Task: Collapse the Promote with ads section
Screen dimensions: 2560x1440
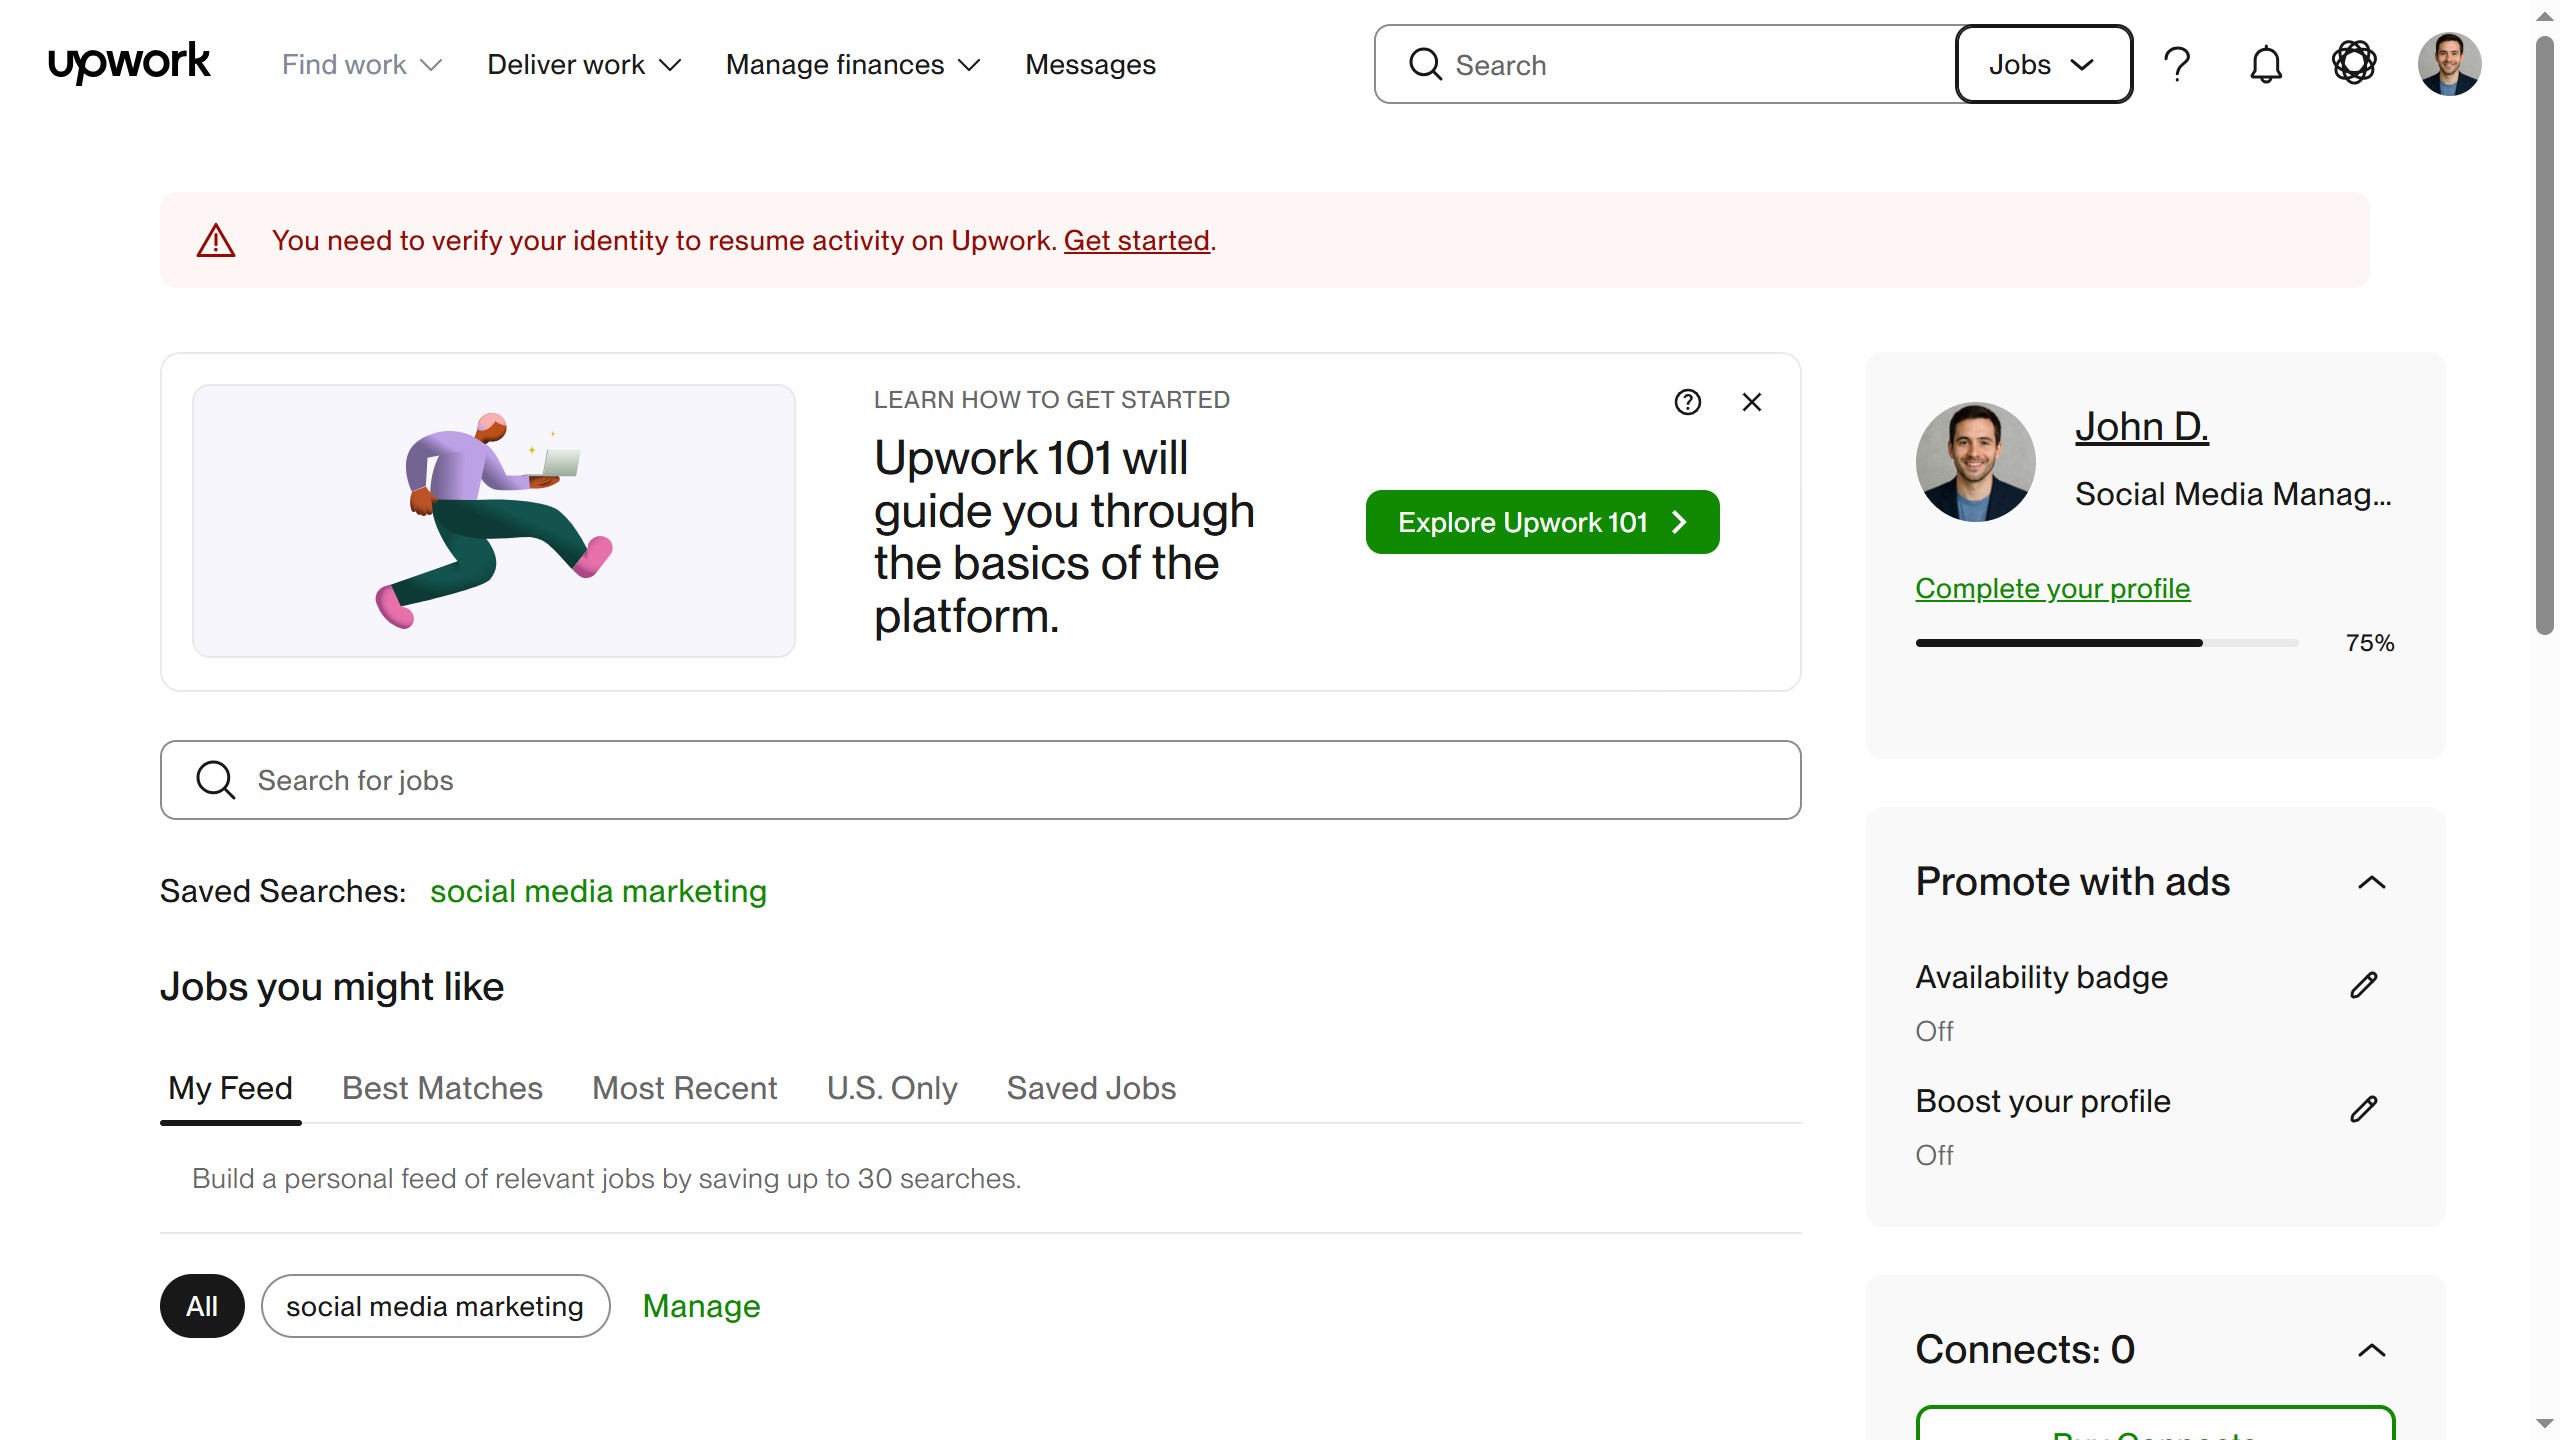Action: tap(2372, 882)
